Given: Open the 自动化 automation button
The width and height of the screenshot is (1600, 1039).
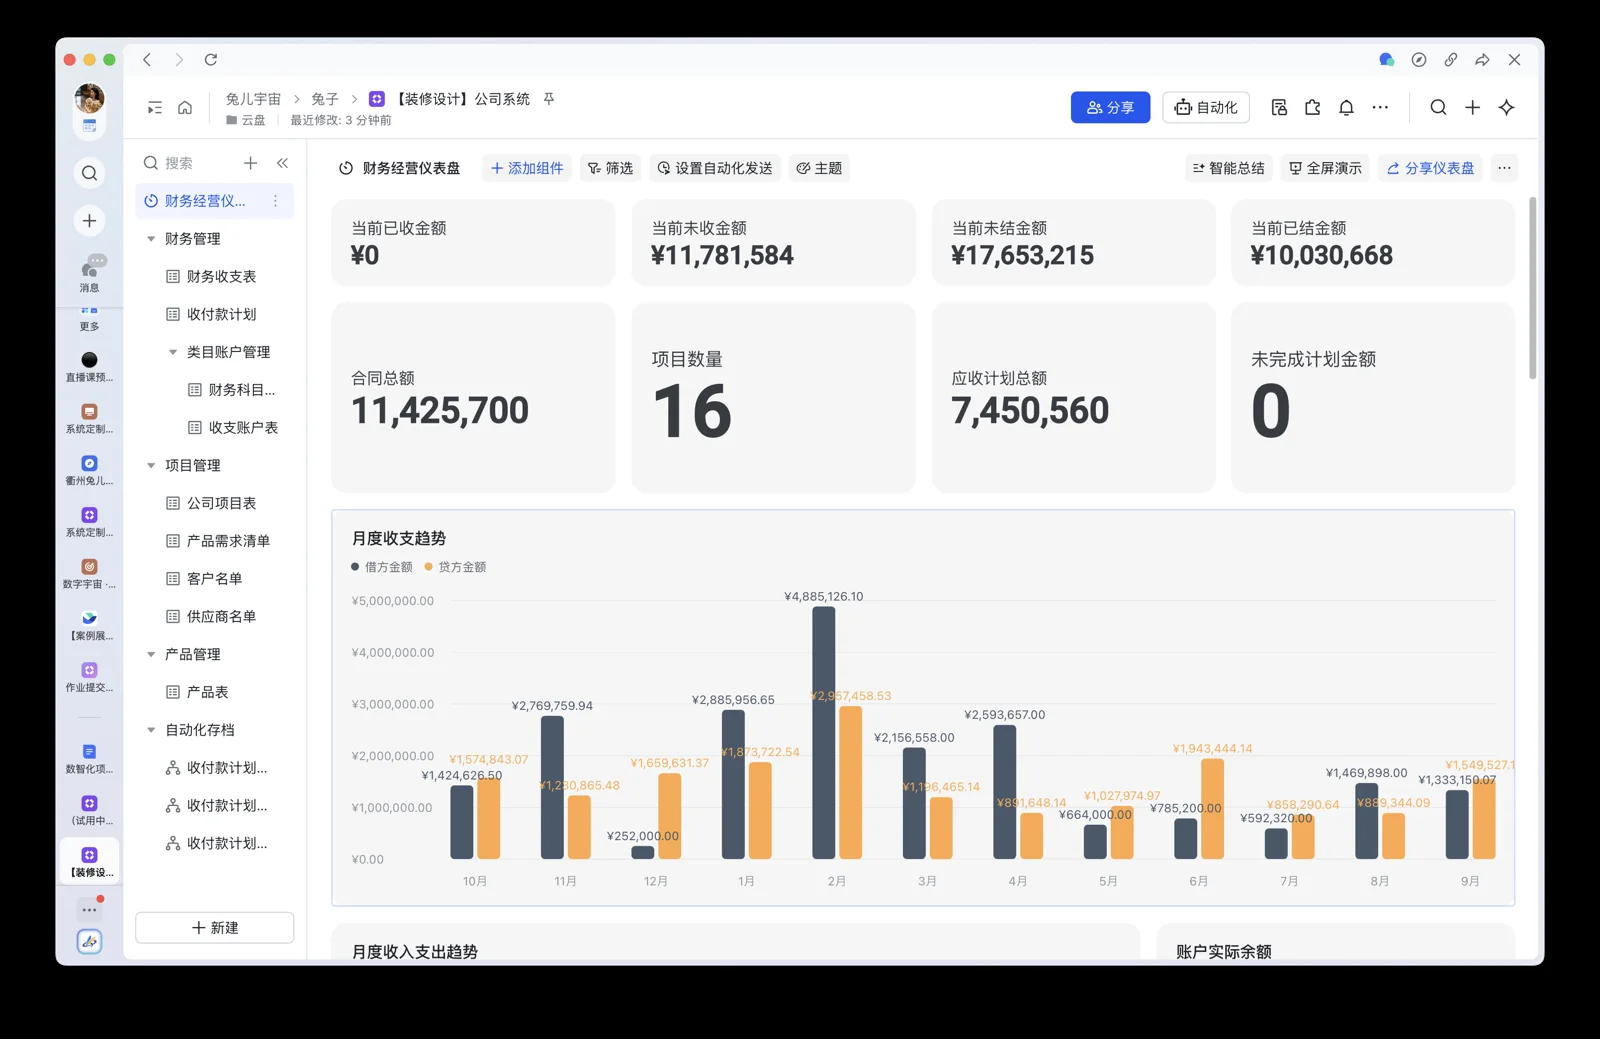Looking at the screenshot, I should pyautogui.click(x=1206, y=108).
